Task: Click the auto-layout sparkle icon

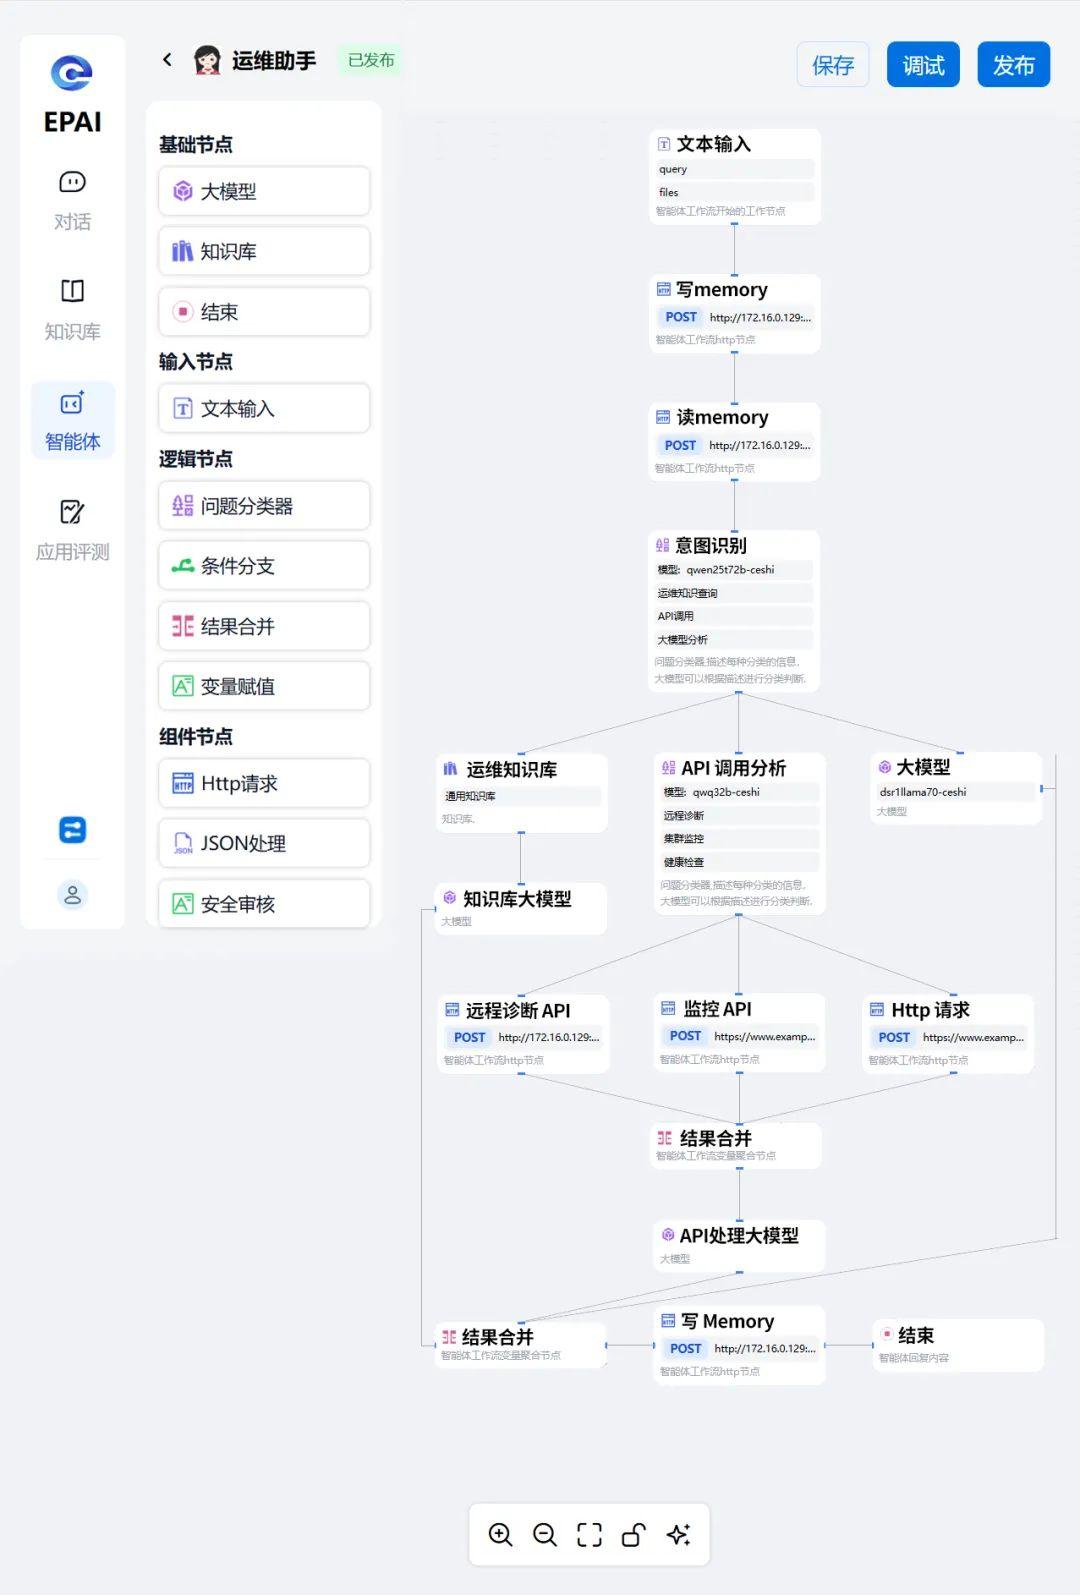Action: (679, 1534)
